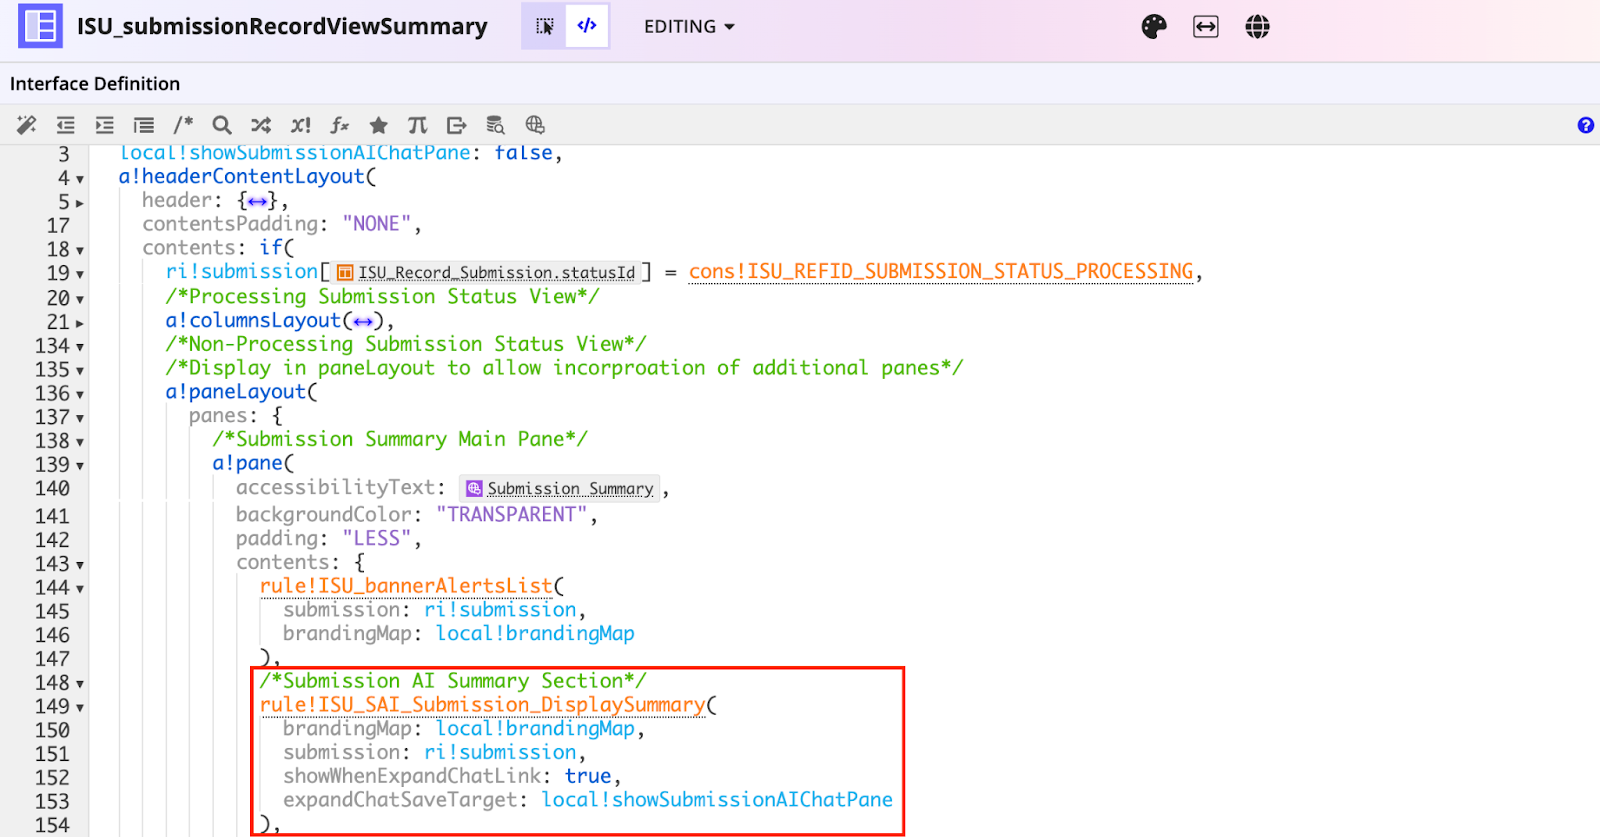The width and height of the screenshot is (1600, 837).
Task: Click the indent code icon
Action: tap(105, 125)
